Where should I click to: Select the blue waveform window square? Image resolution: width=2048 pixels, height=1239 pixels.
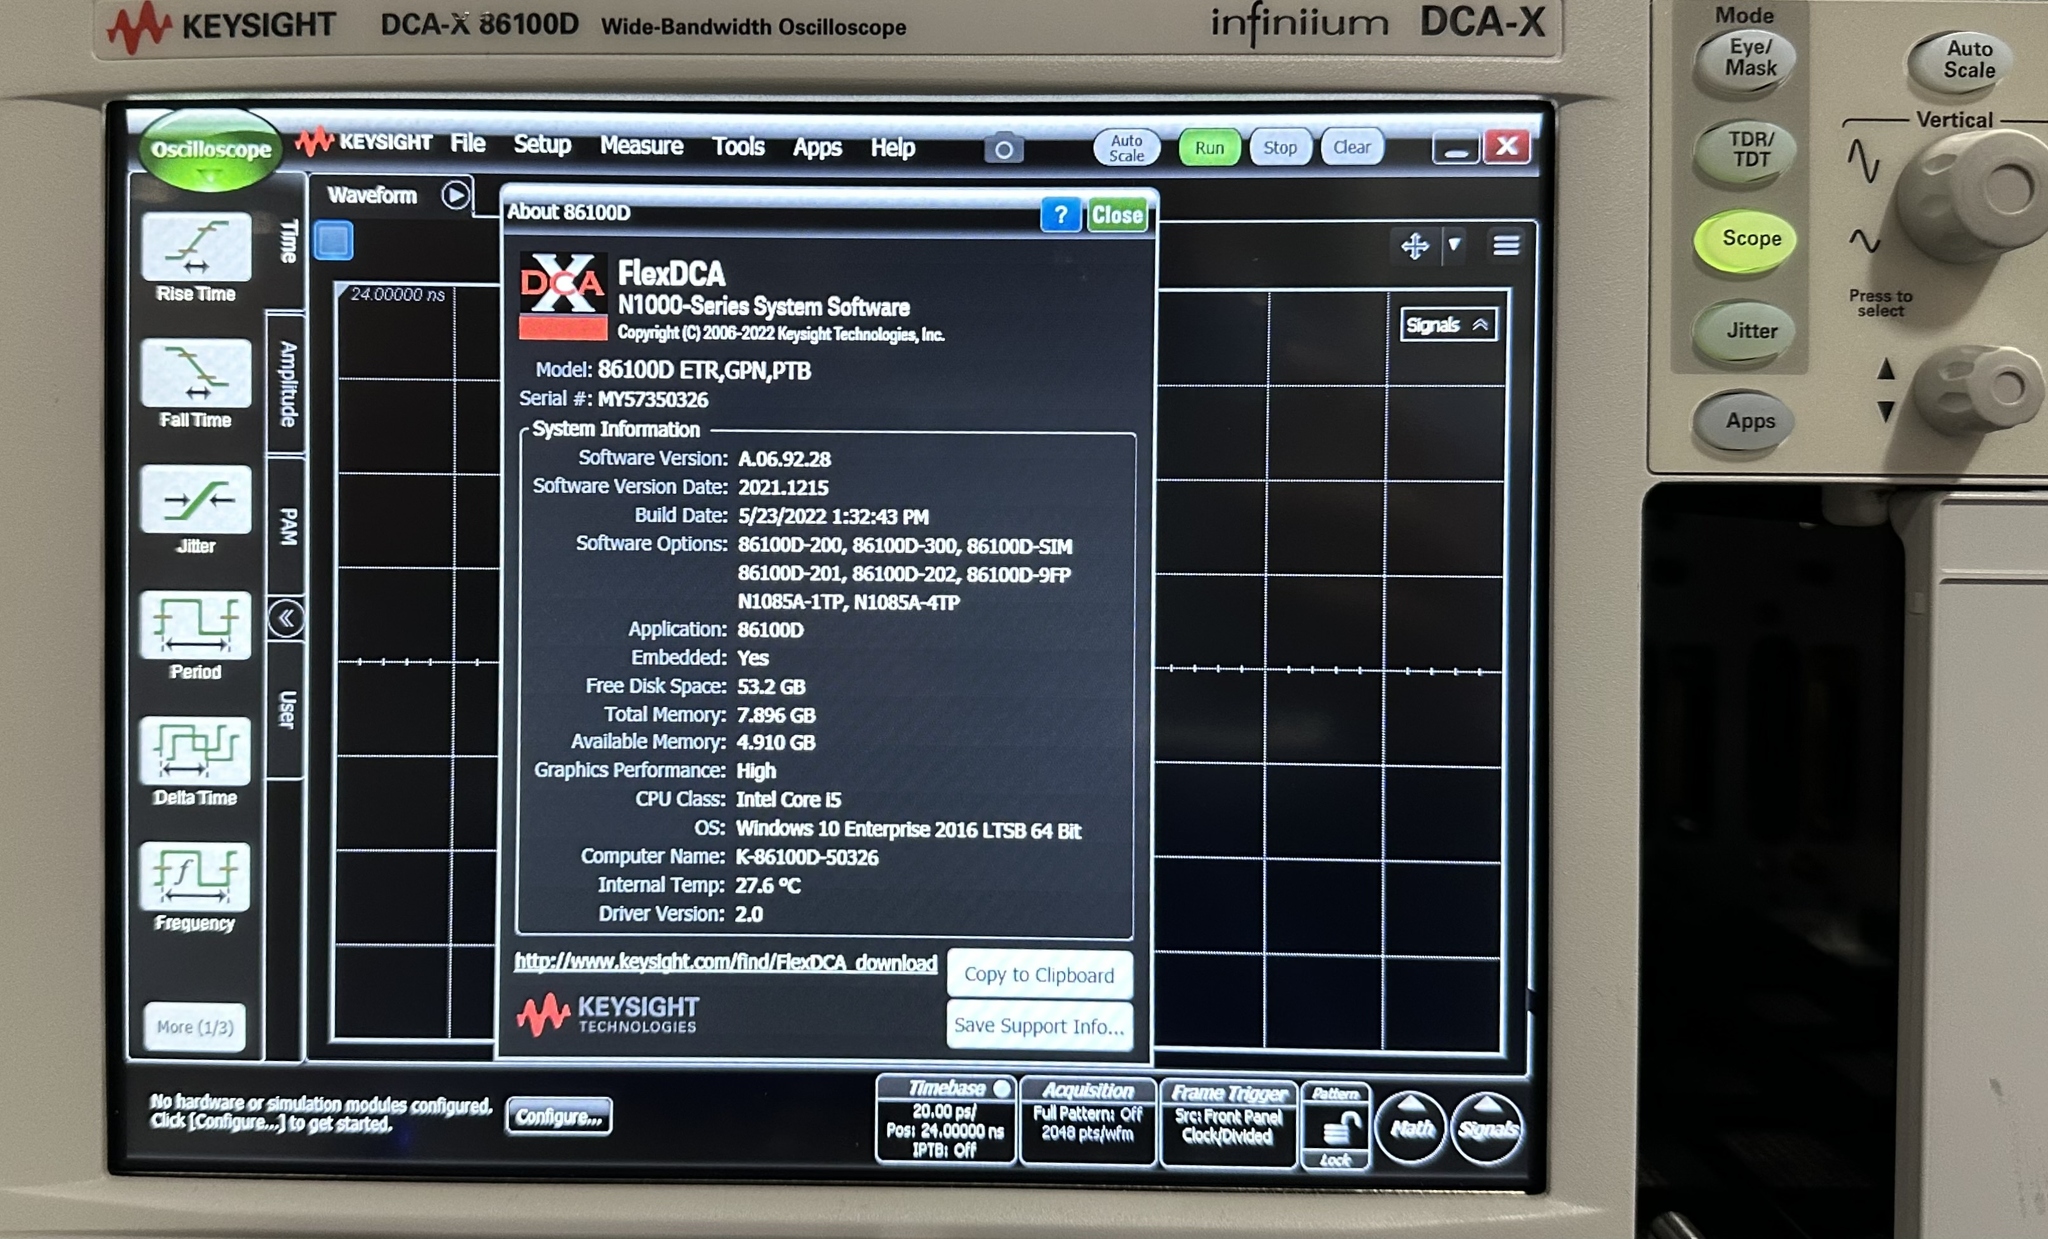point(334,241)
